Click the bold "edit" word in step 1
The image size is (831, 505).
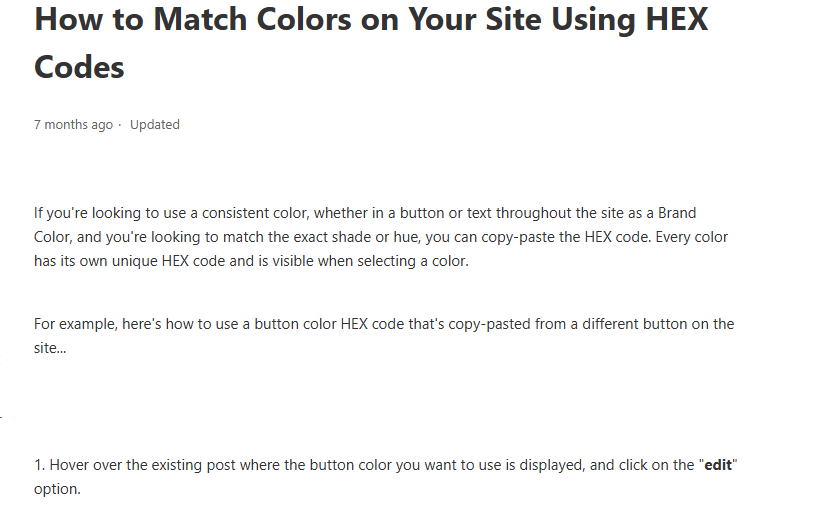pos(718,465)
